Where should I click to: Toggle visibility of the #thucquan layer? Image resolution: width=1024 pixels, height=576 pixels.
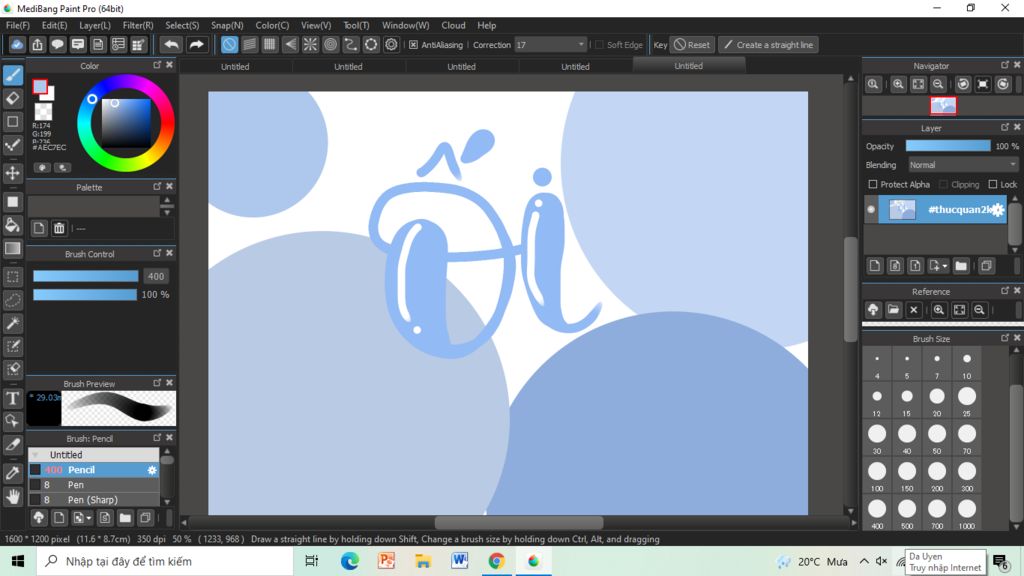pyautogui.click(x=871, y=210)
